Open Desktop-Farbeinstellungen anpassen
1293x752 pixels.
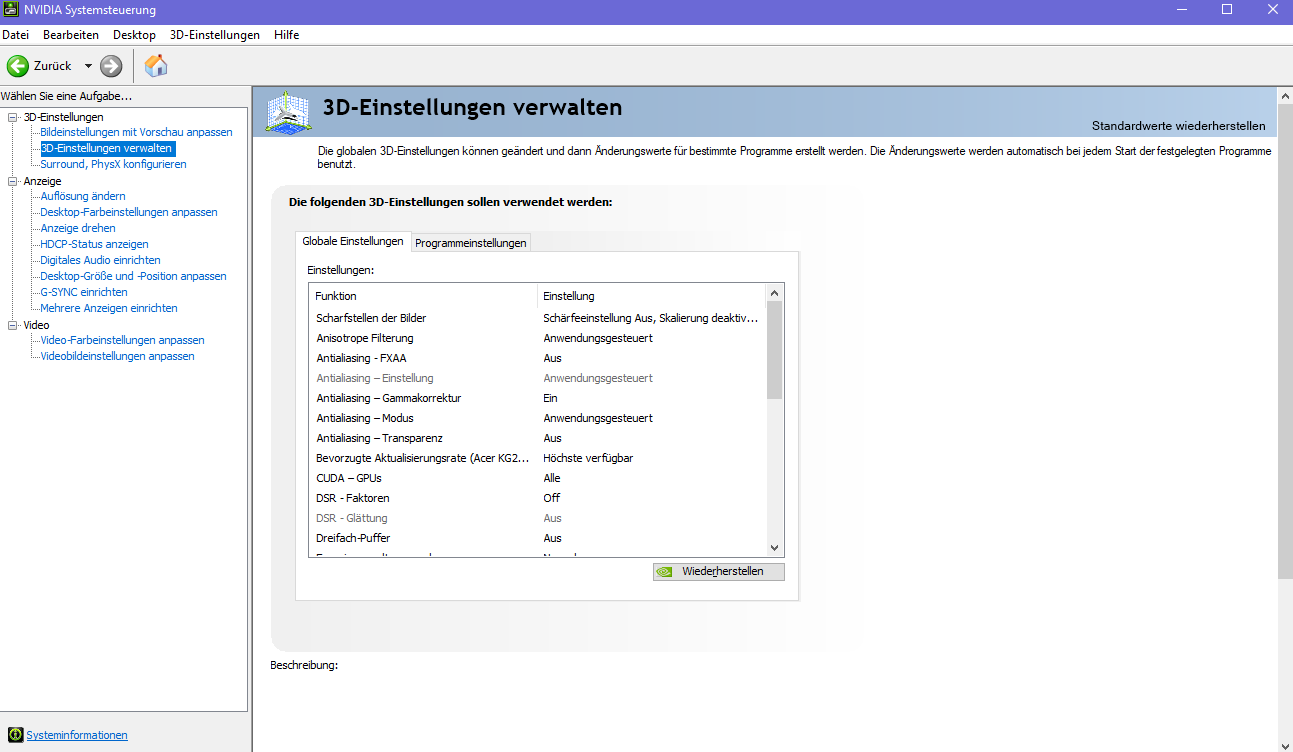[129, 212]
